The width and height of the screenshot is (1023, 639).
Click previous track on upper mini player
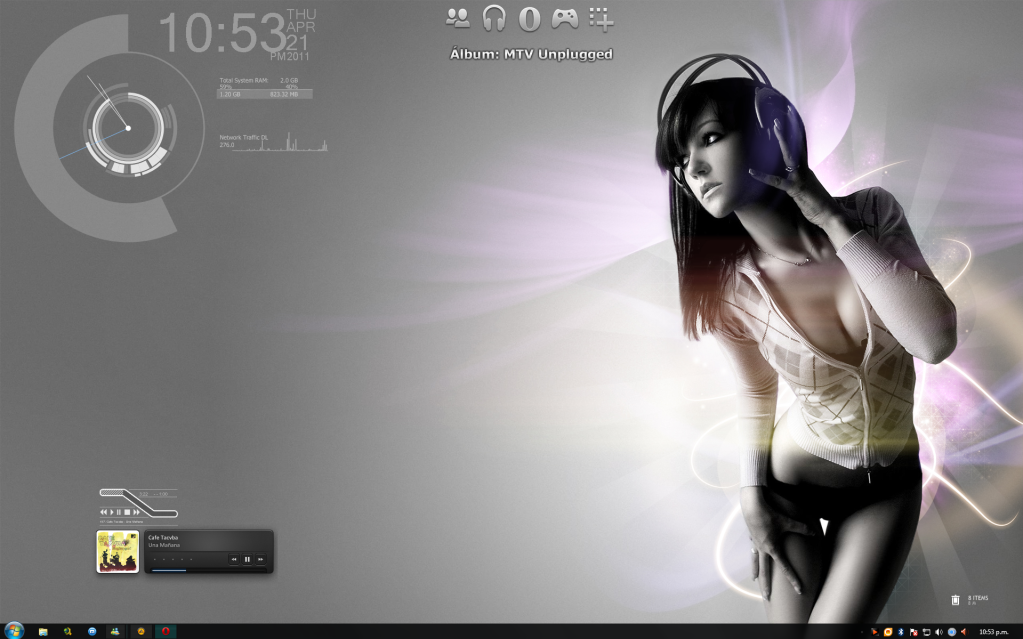pyautogui.click(x=104, y=512)
